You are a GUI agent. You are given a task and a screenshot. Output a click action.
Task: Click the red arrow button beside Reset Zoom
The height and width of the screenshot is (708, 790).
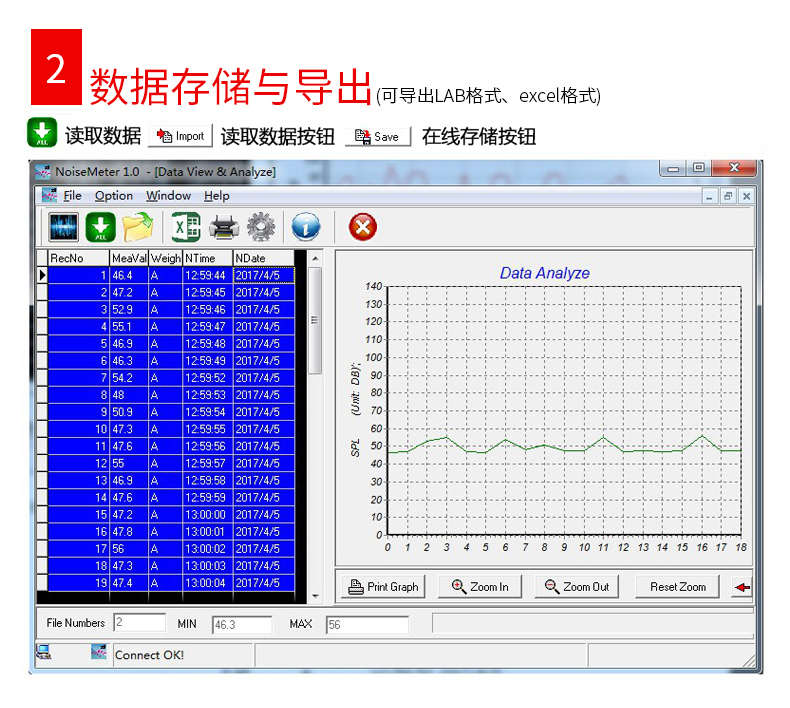coord(741,587)
